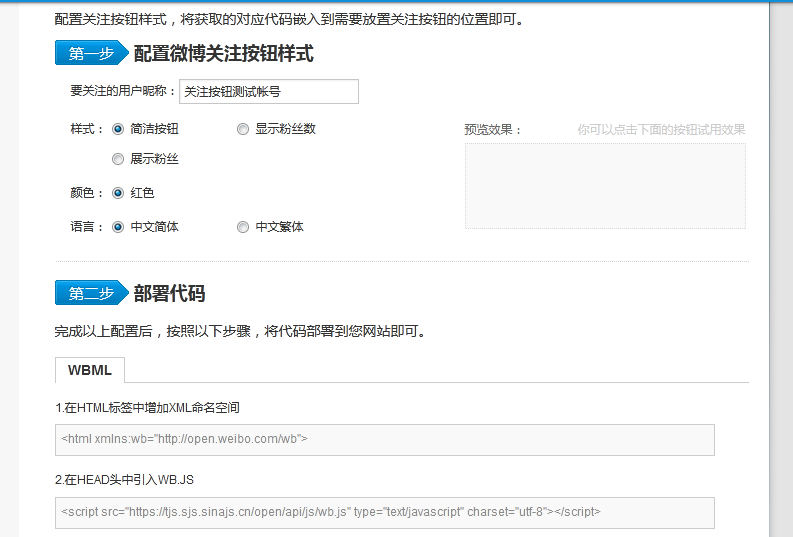Select the 红色 color option
This screenshot has height=537, width=793.
pyautogui.click(x=118, y=193)
